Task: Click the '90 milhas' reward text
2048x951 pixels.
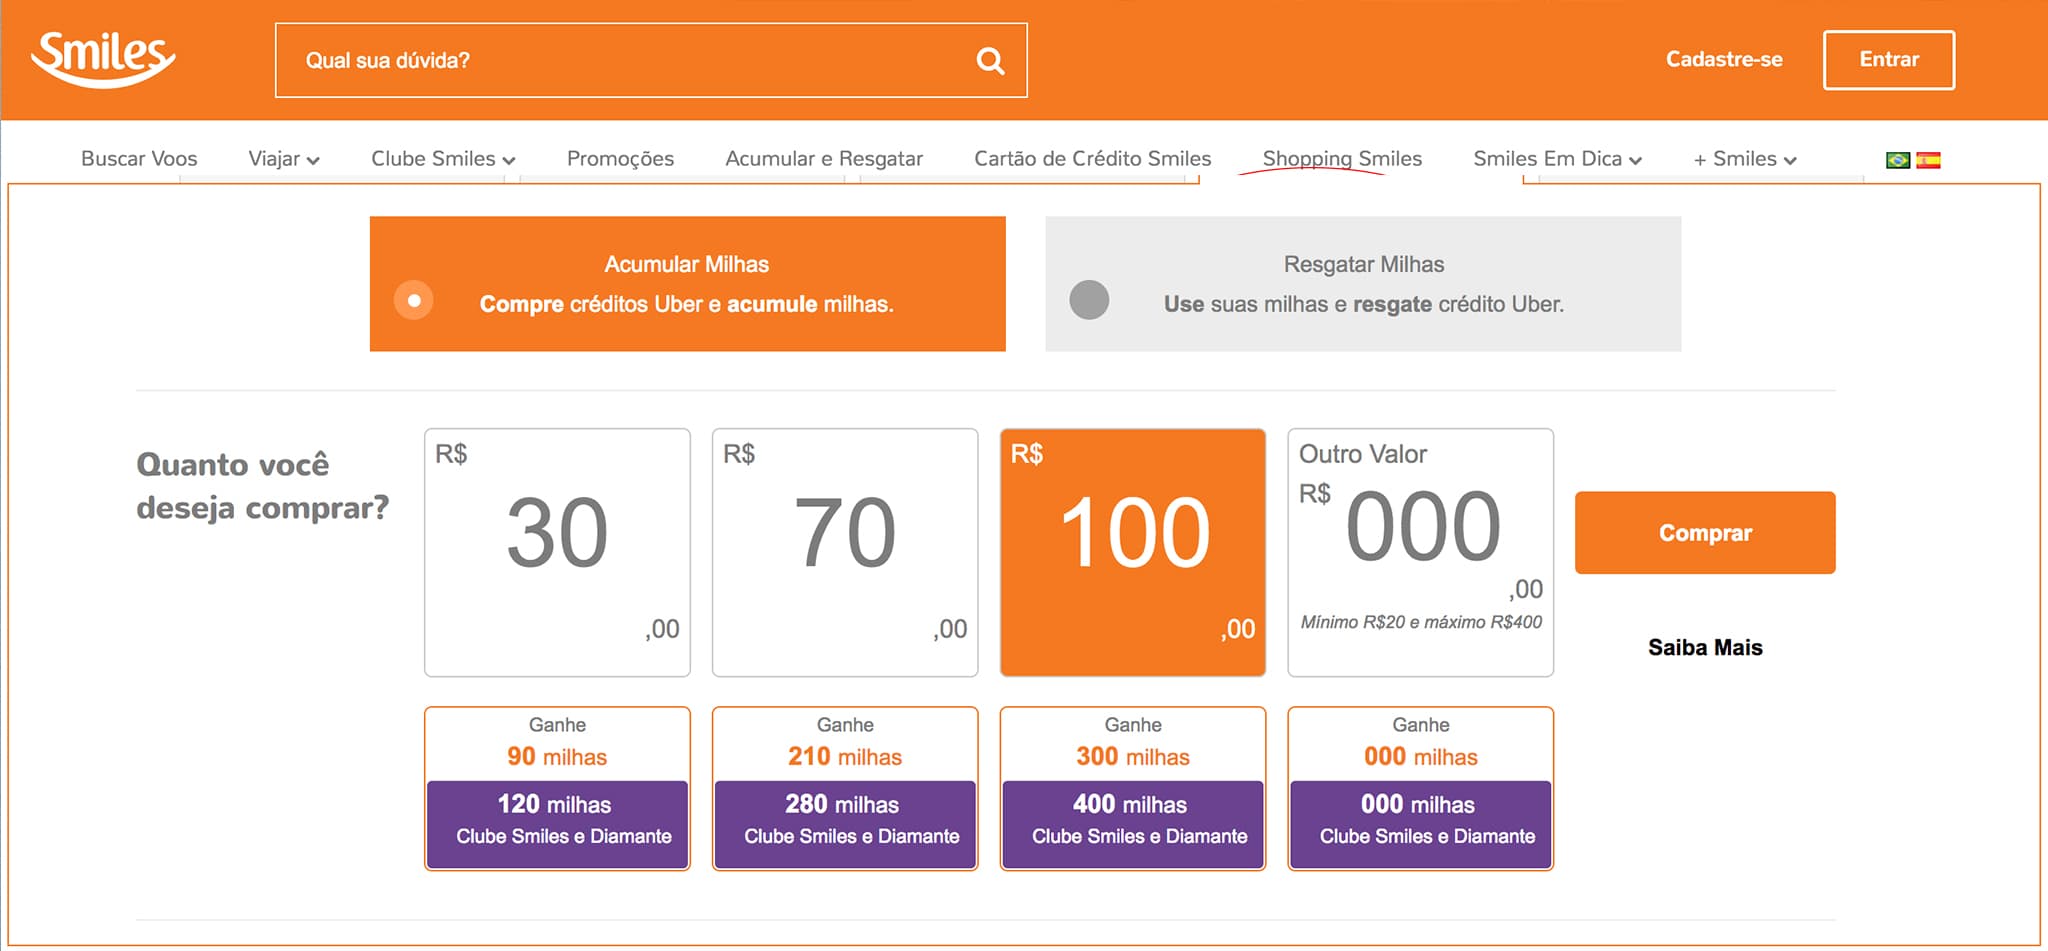Action: click(557, 757)
